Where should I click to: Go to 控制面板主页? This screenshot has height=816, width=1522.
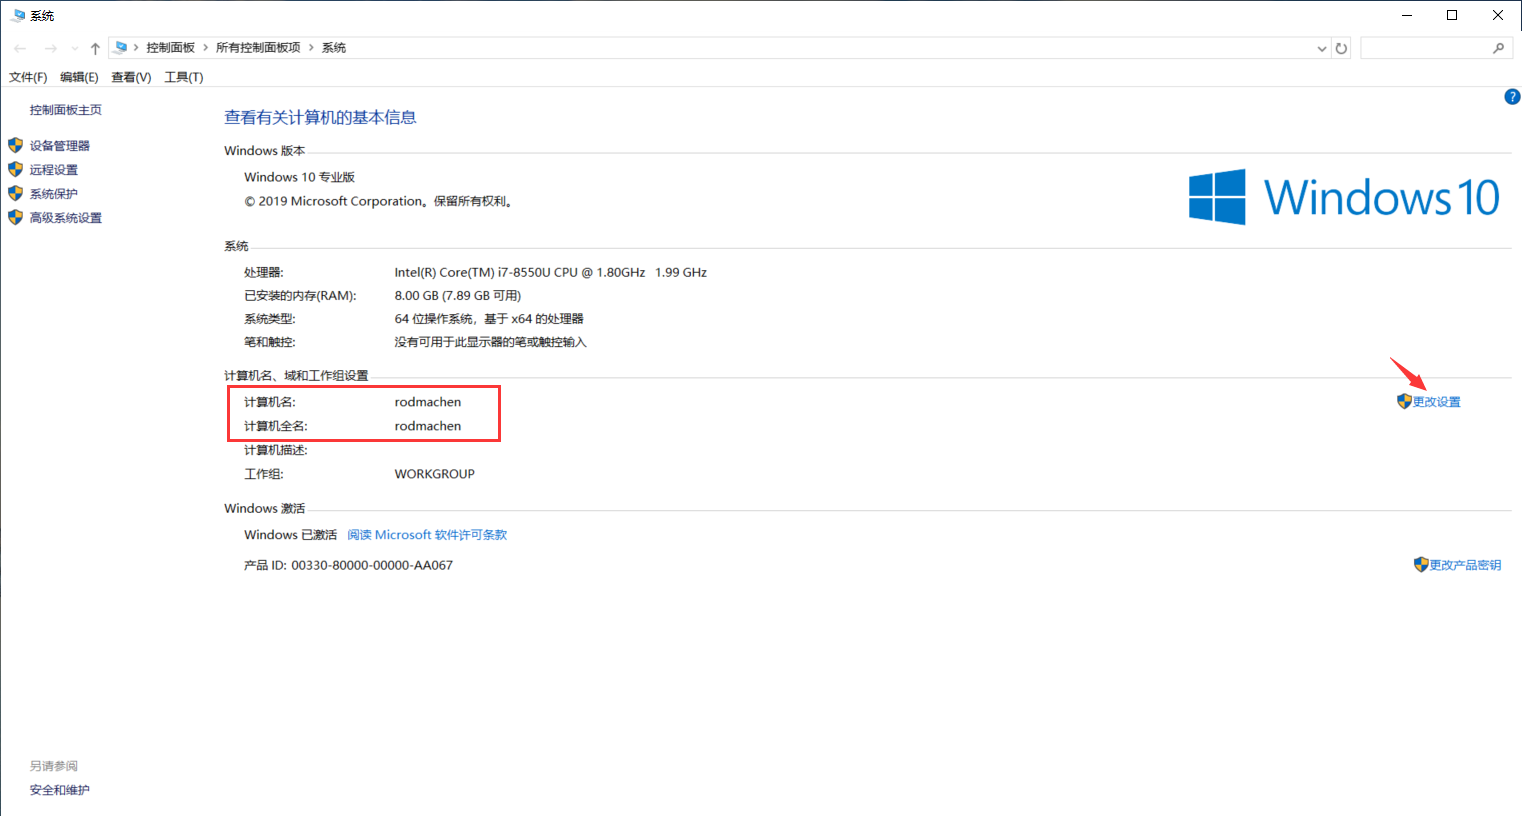coord(66,110)
